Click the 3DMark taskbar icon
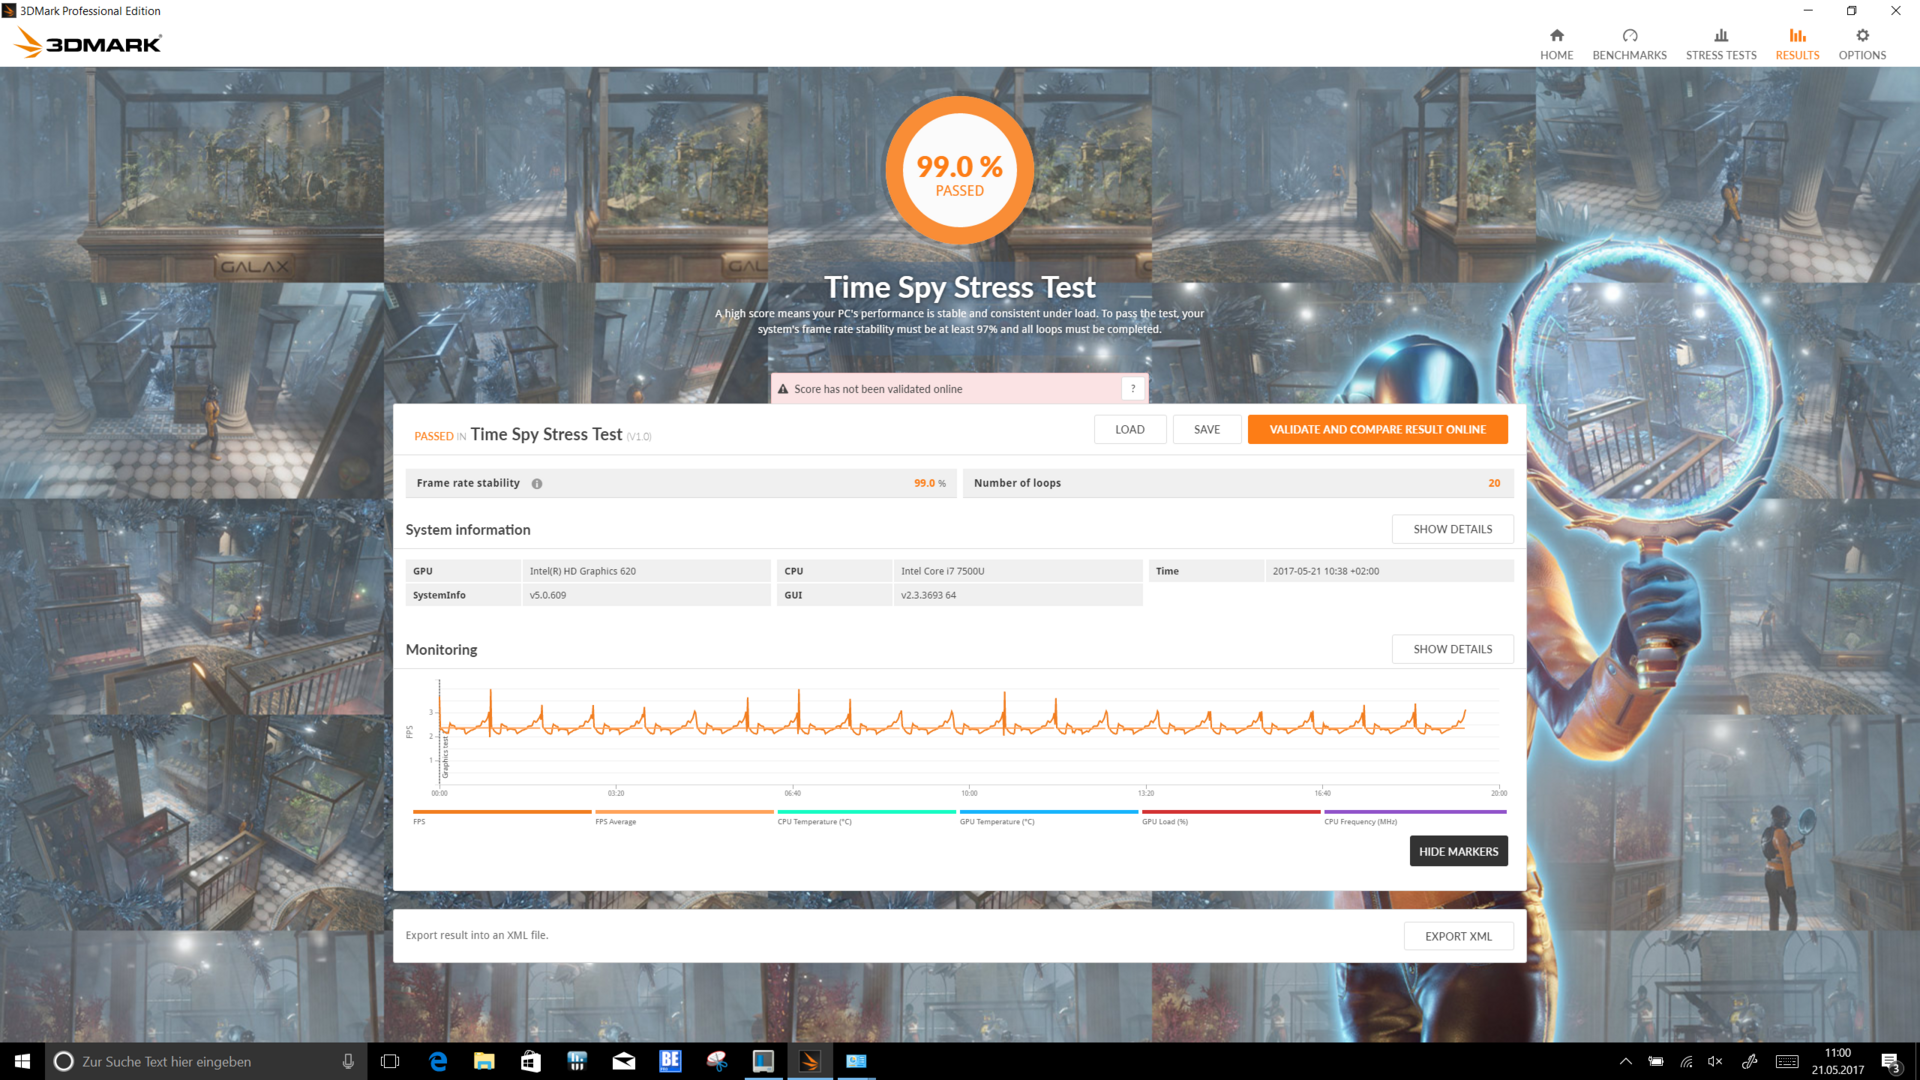The height and width of the screenshot is (1080, 1920). click(810, 1061)
